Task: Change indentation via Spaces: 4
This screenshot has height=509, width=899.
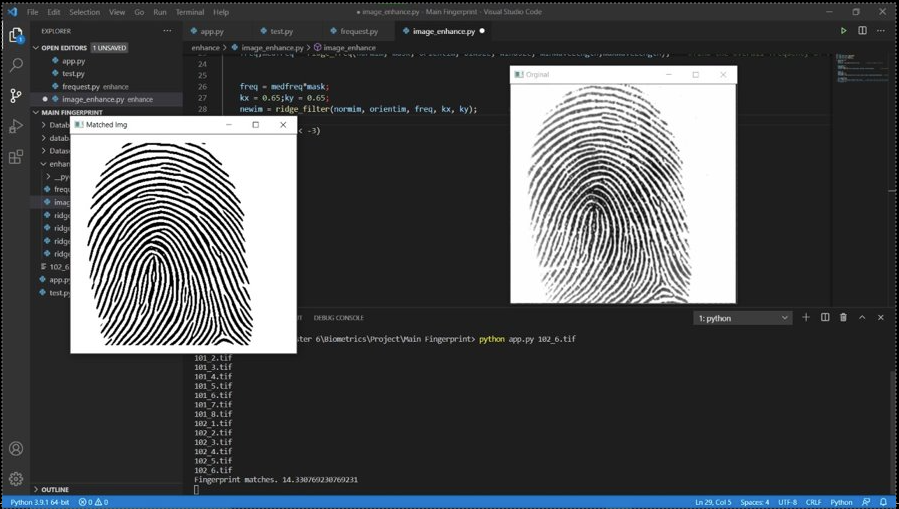Action: (x=755, y=502)
